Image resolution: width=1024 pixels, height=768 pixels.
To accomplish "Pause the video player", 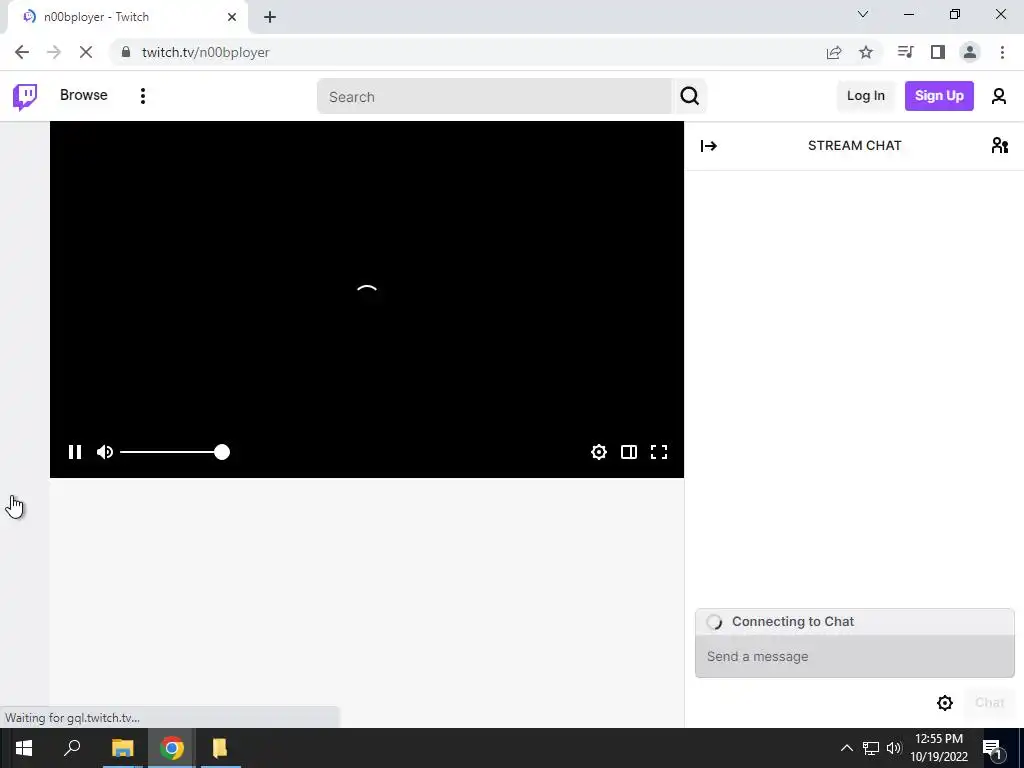I will [x=75, y=452].
